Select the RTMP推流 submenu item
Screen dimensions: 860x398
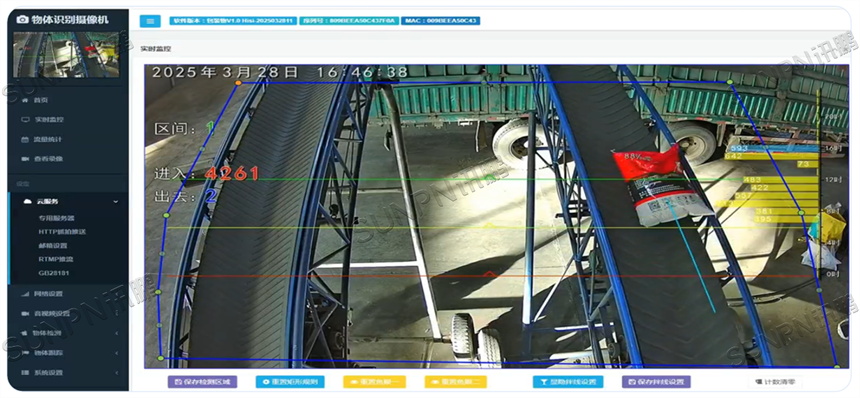pos(55,259)
